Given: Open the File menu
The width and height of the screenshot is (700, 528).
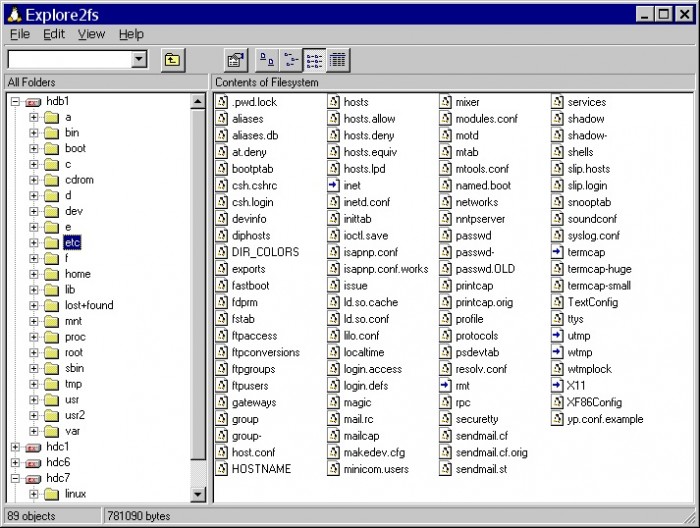Looking at the screenshot, I should (x=20, y=34).
